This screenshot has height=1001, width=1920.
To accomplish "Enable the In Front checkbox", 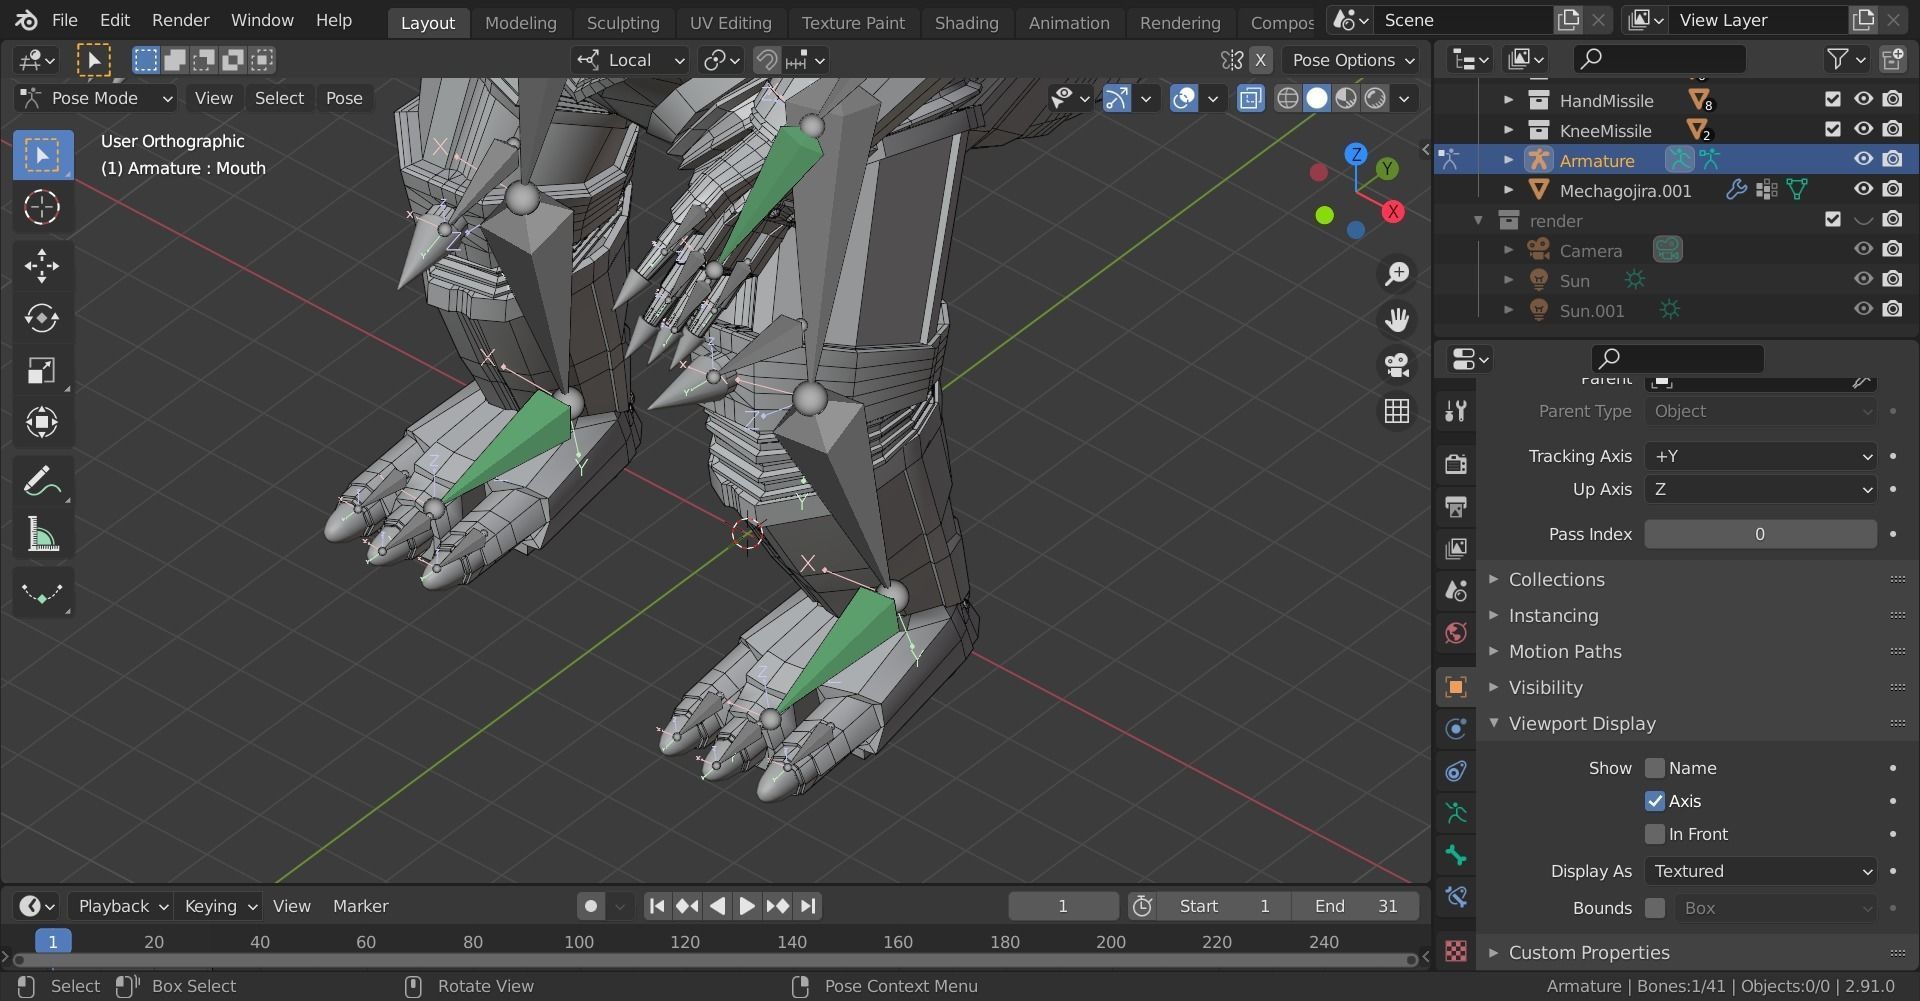I will click(1655, 834).
